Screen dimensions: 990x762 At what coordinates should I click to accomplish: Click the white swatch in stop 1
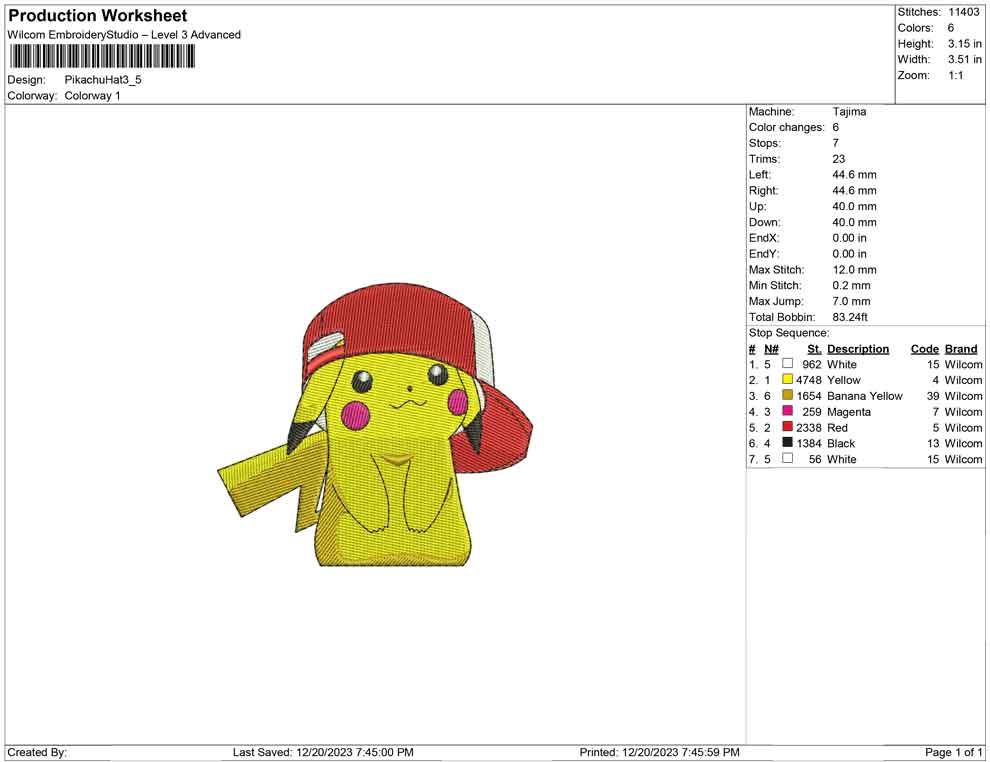point(787,364)
